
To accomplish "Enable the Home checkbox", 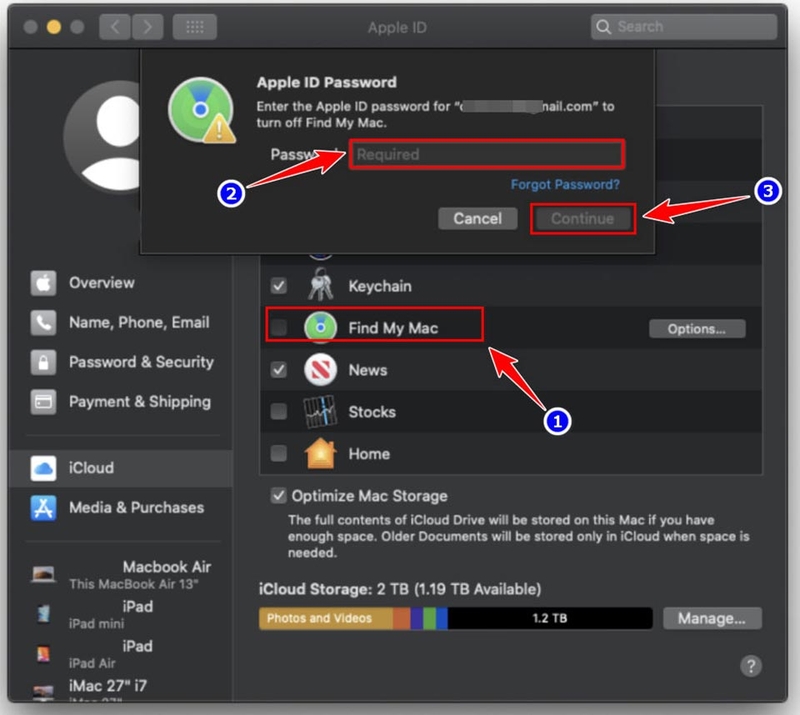I will pyautogui.click(x=279, y=453).
